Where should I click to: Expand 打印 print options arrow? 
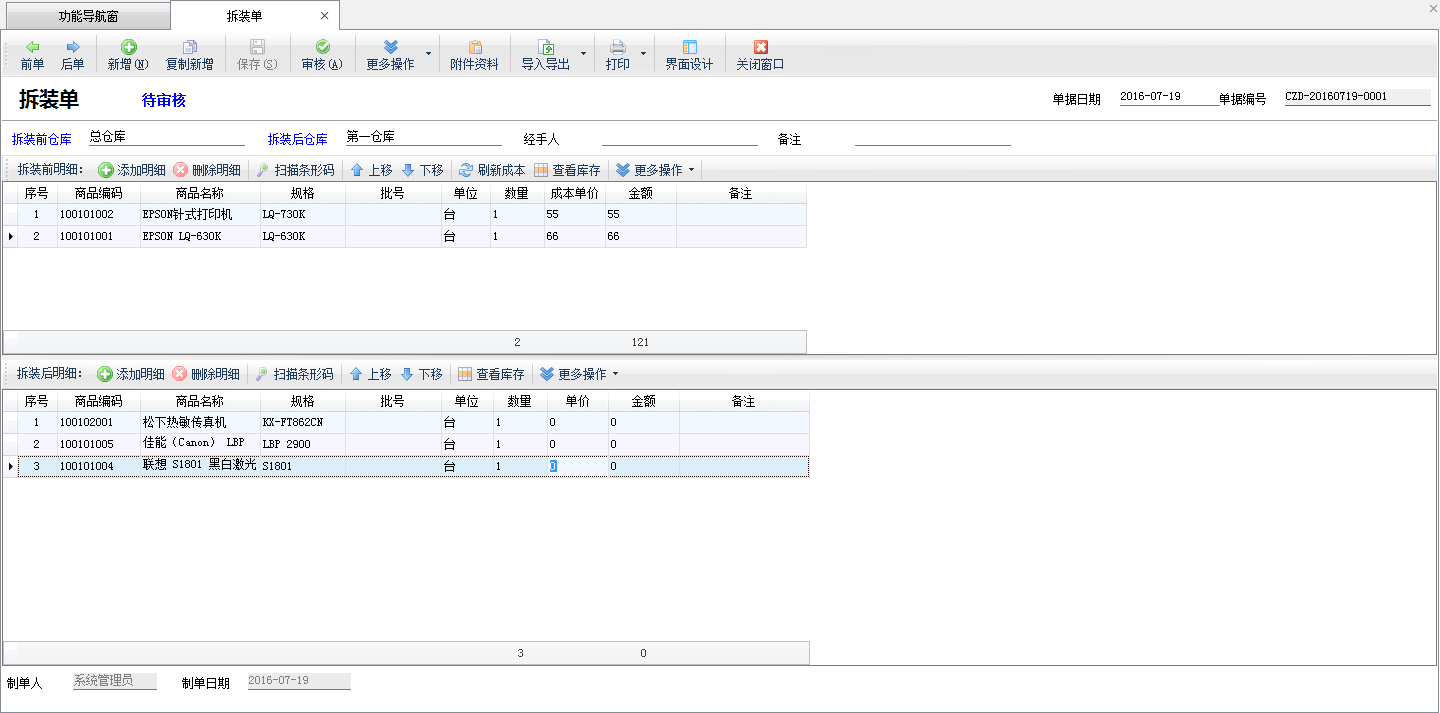click(643, 53)
